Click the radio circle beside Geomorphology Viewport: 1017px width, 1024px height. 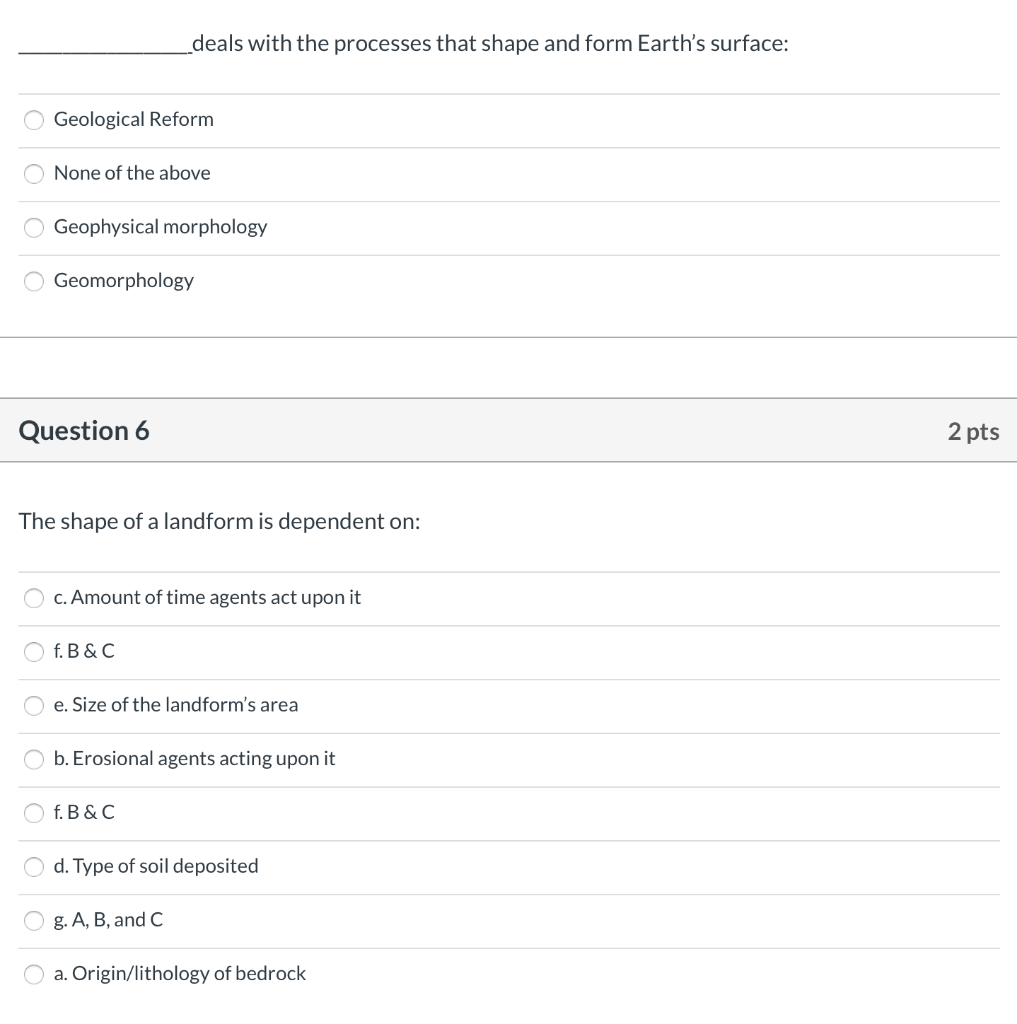click(33, 281)
